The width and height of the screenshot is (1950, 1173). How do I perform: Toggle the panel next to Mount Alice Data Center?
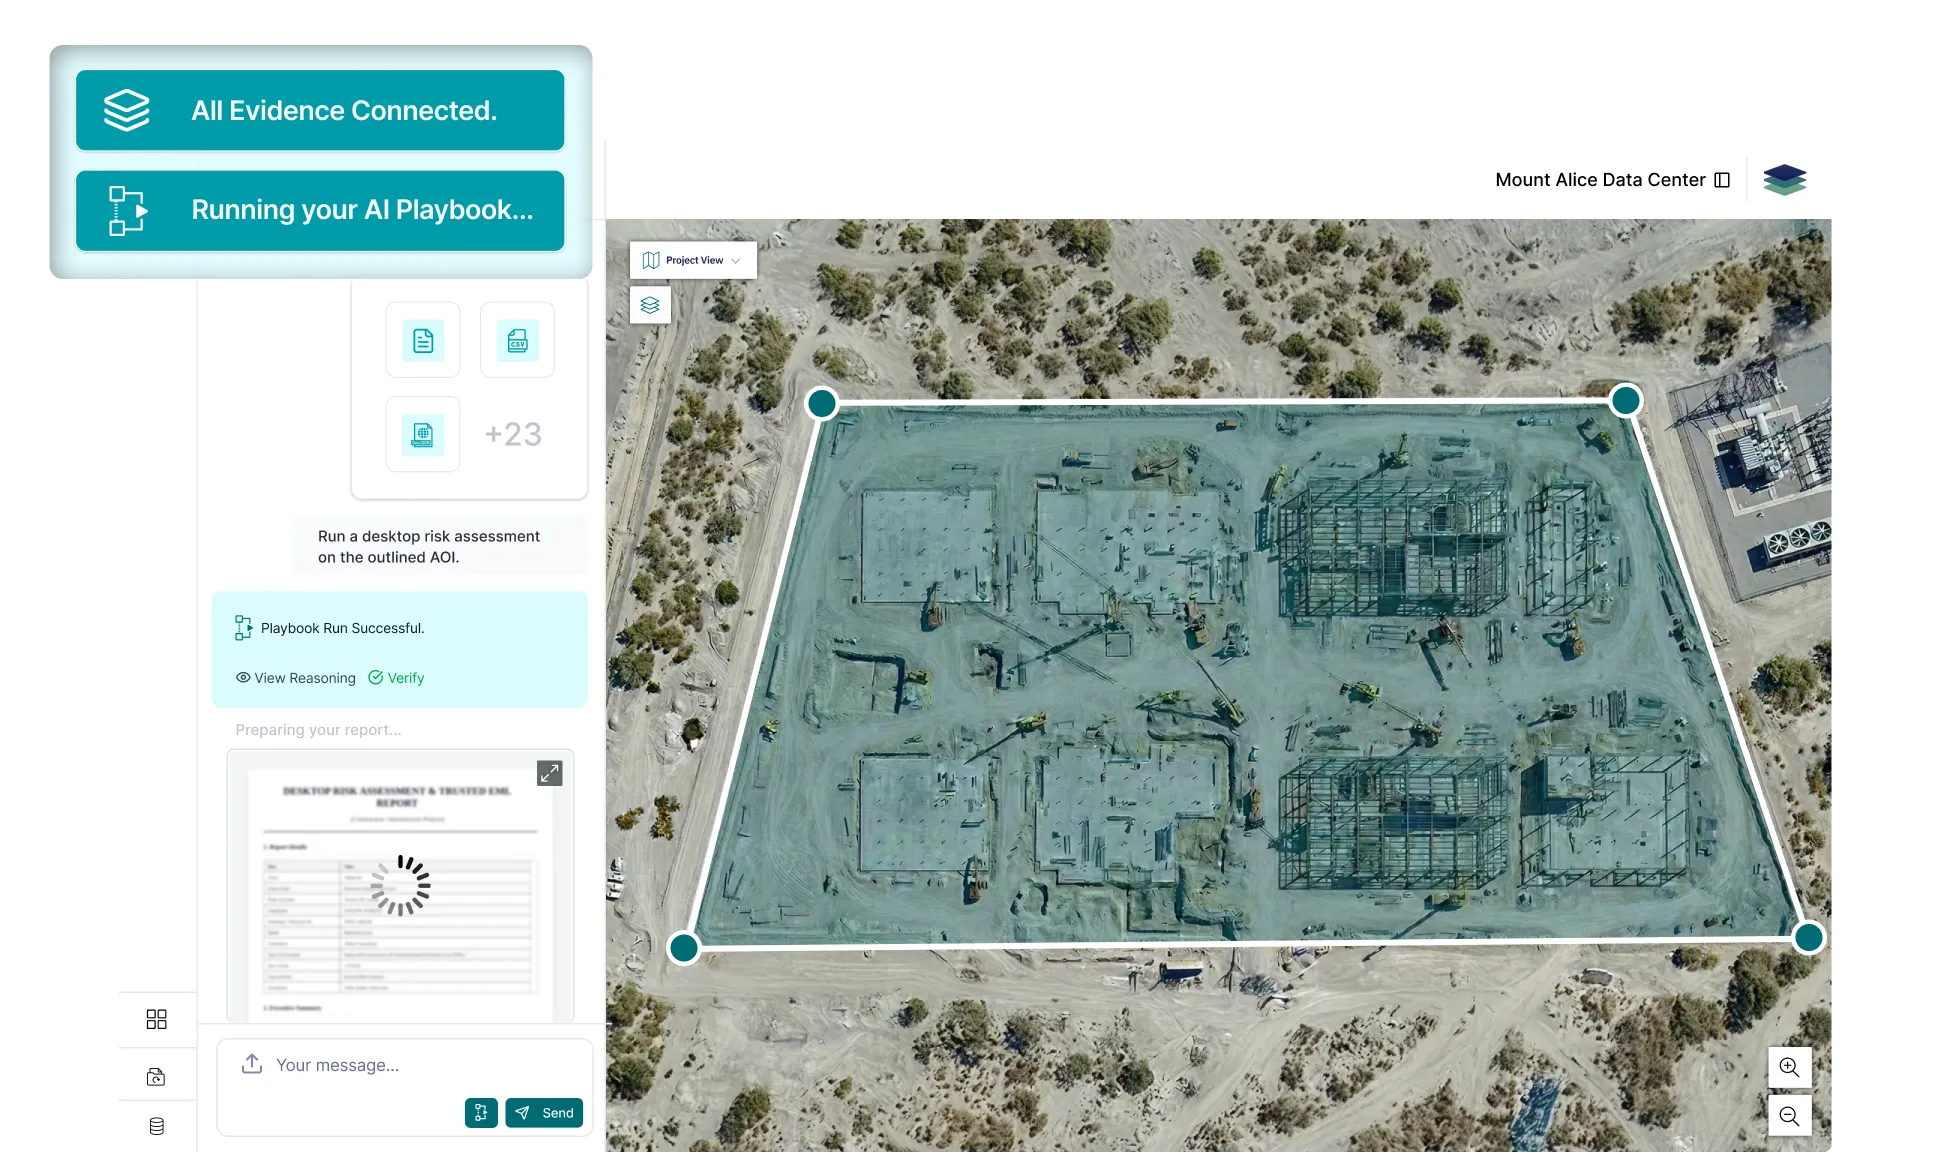[x=1722, y=180]
